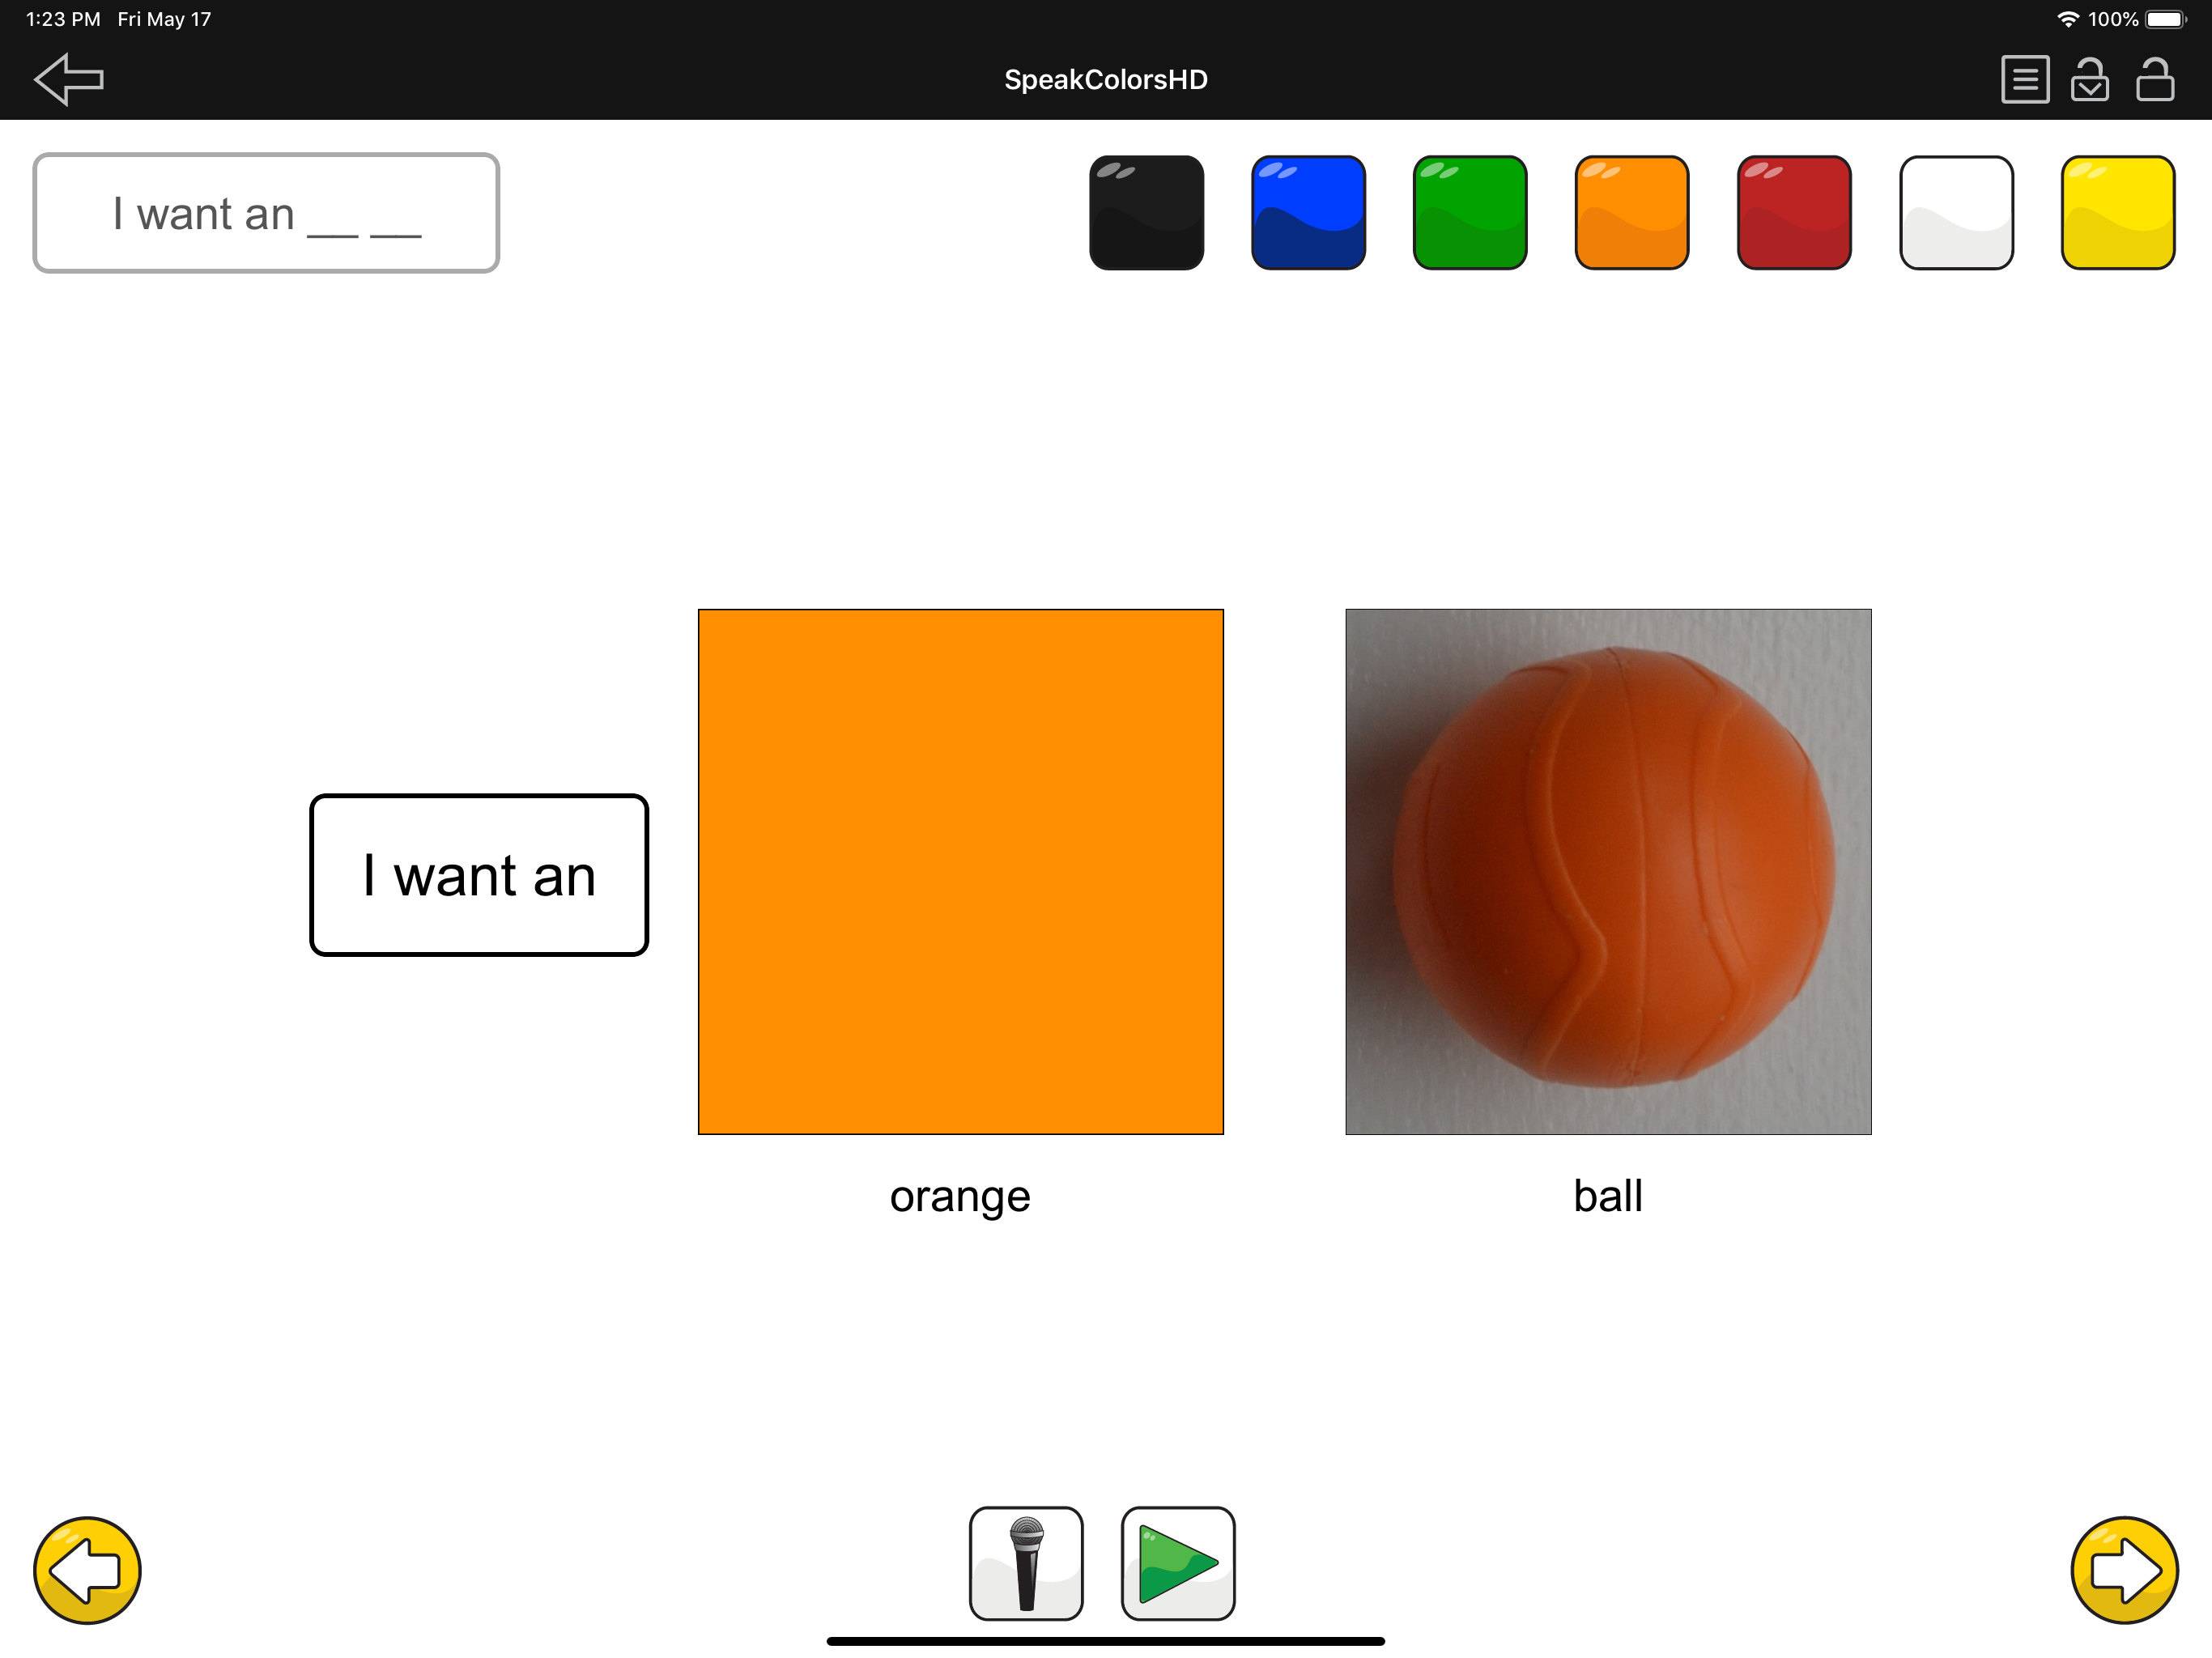
Task: Select the red color button
Action: click(1794, 212)
